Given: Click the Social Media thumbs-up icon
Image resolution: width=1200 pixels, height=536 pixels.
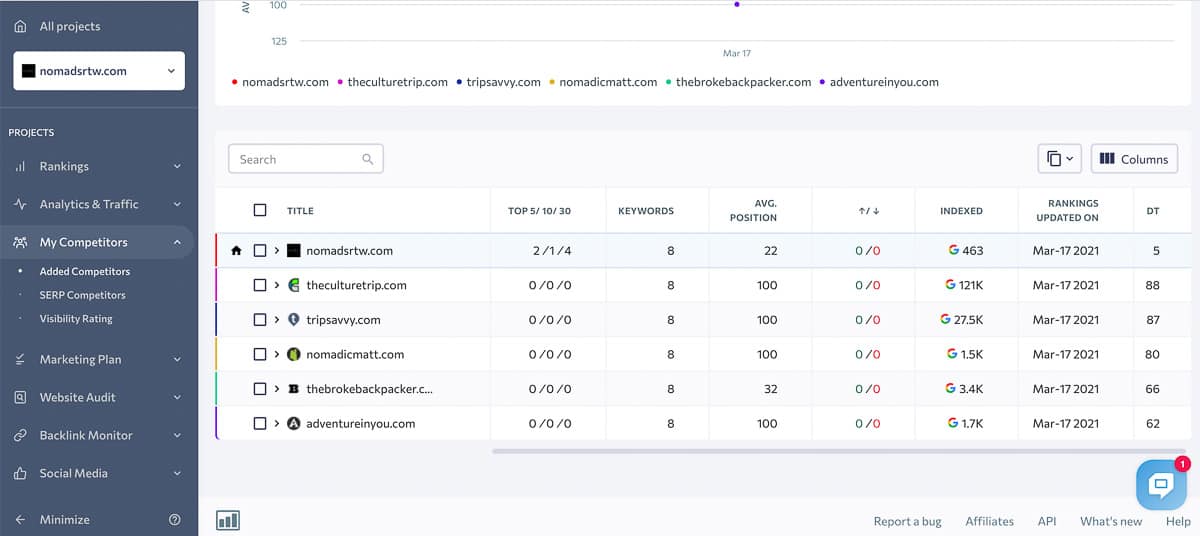Looking at the screenshot, I should (x=20, y=473).
